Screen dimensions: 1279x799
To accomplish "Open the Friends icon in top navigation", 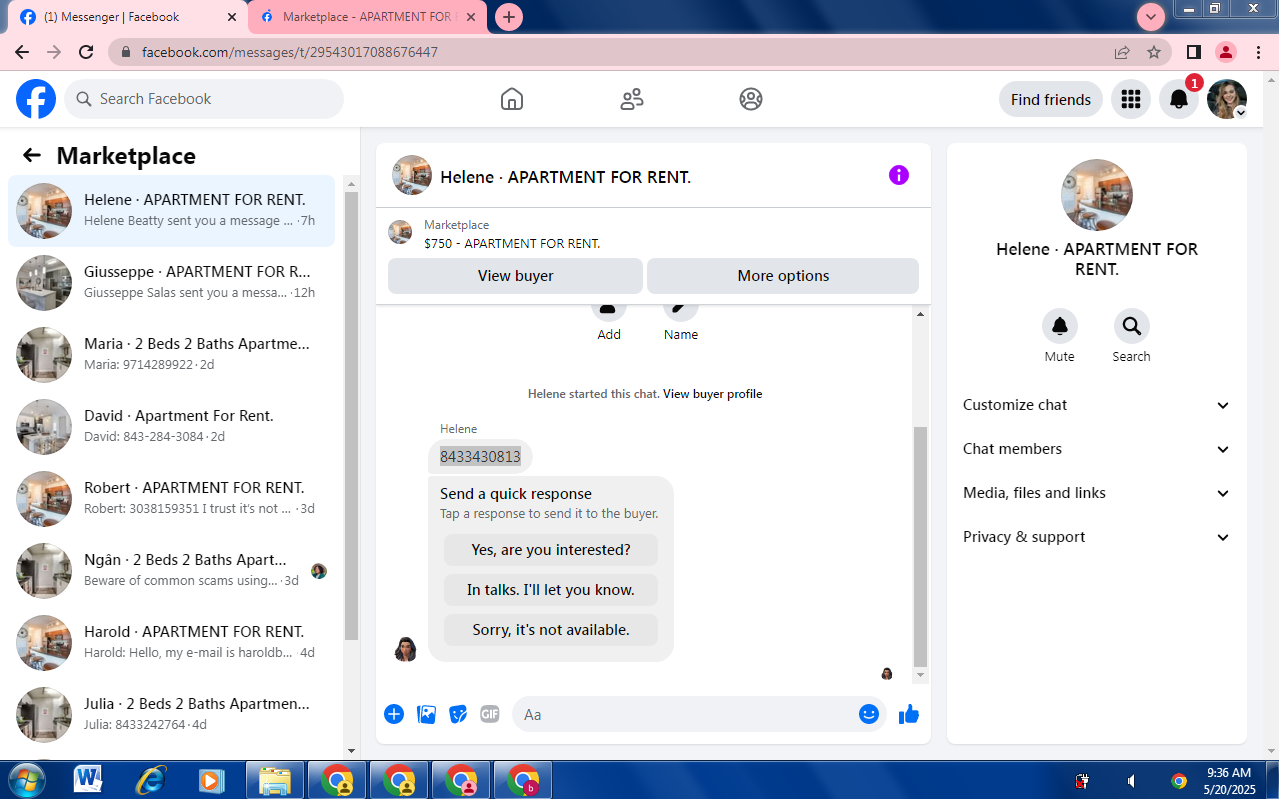I will [x=632, y=99].
